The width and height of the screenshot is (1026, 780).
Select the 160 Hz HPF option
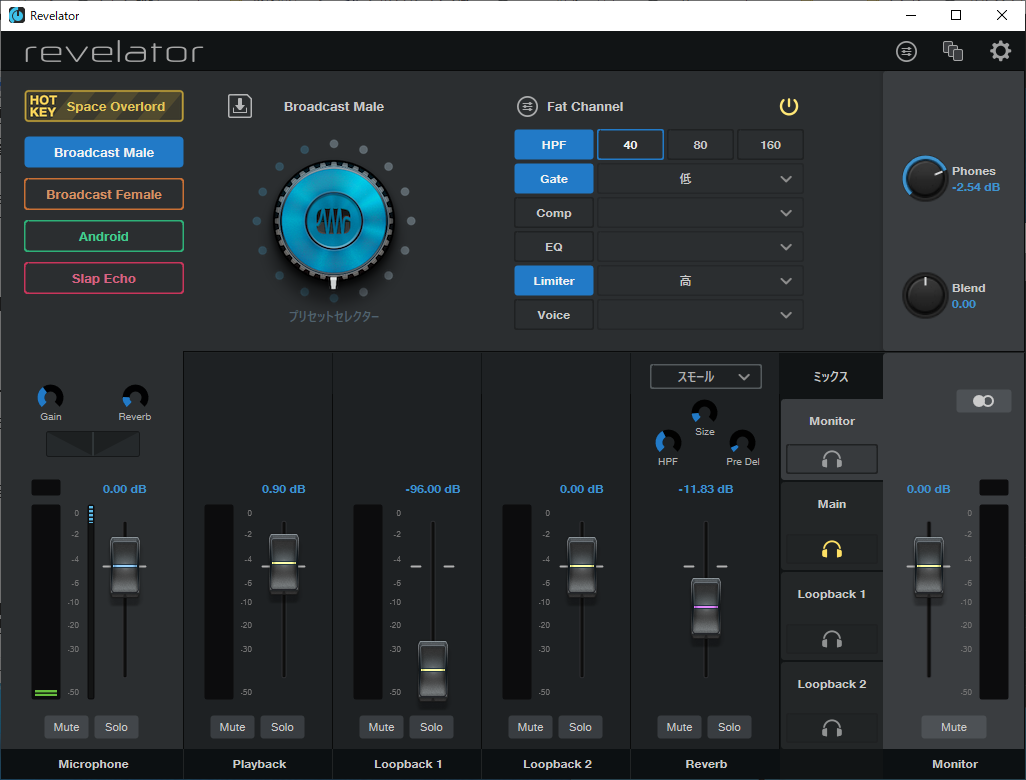(x=770, y=145)
